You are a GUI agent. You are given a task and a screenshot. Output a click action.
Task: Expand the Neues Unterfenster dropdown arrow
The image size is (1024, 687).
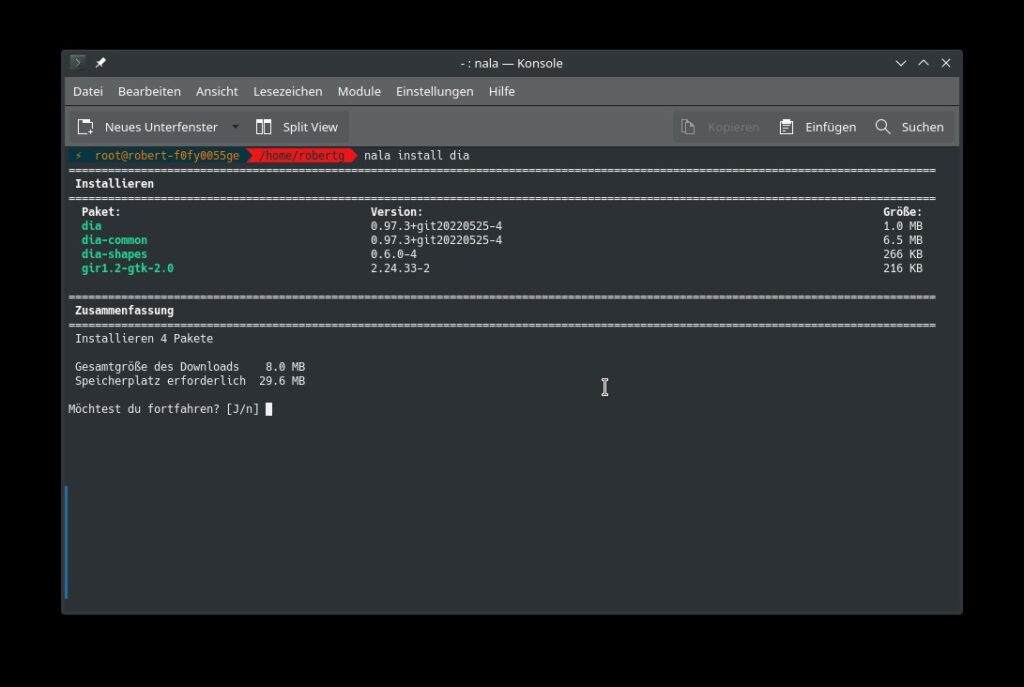(x=235, y=127)
